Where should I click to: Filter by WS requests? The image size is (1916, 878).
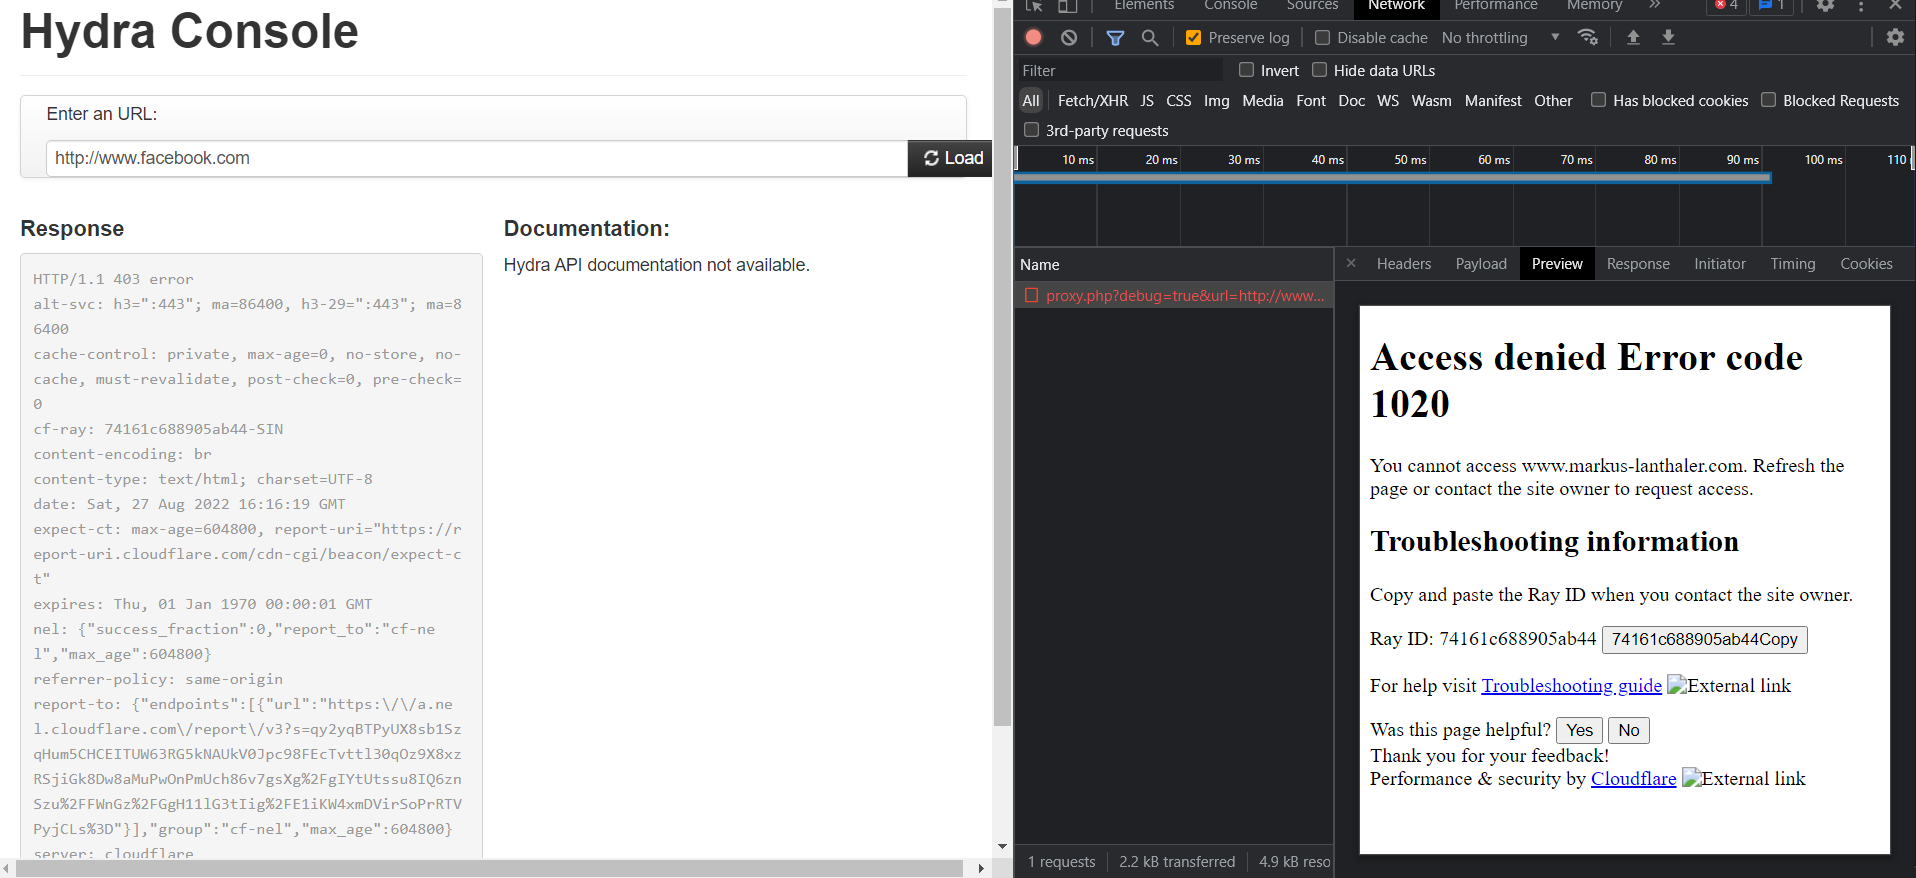(x=1388, y=101)
